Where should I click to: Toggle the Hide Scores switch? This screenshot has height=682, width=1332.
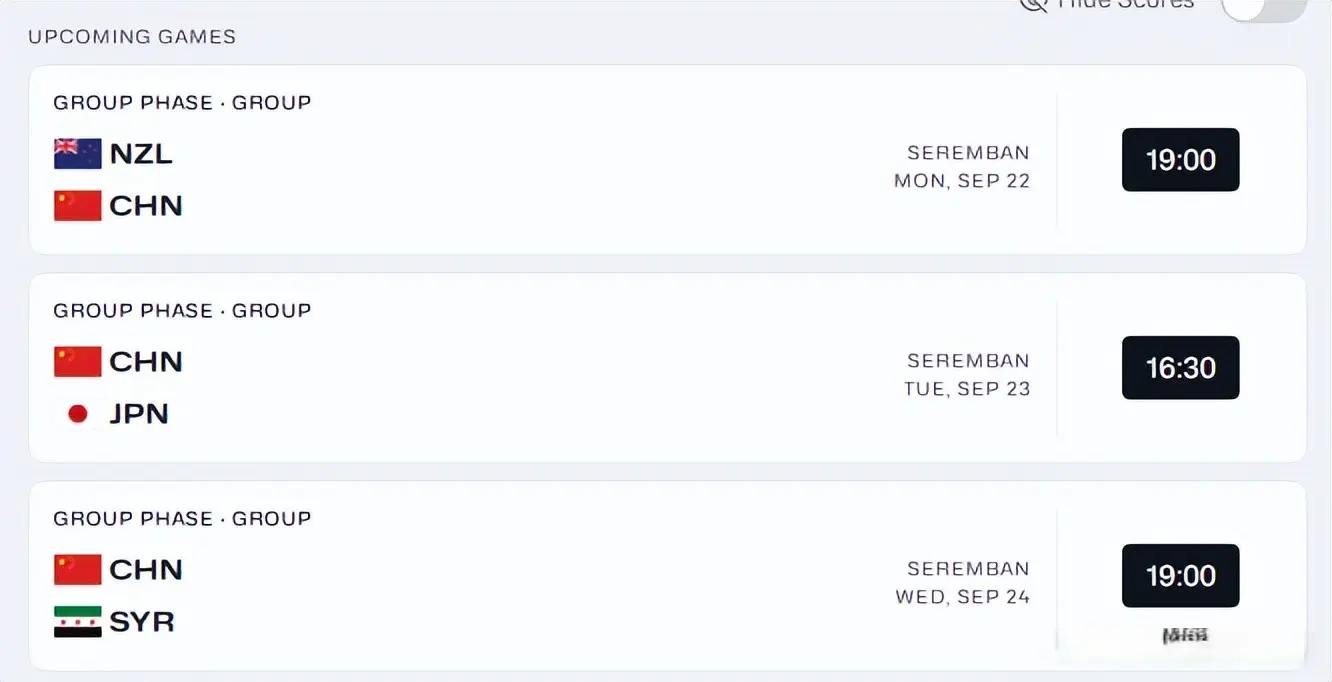pyautogui.click(x=1262, y=6)
